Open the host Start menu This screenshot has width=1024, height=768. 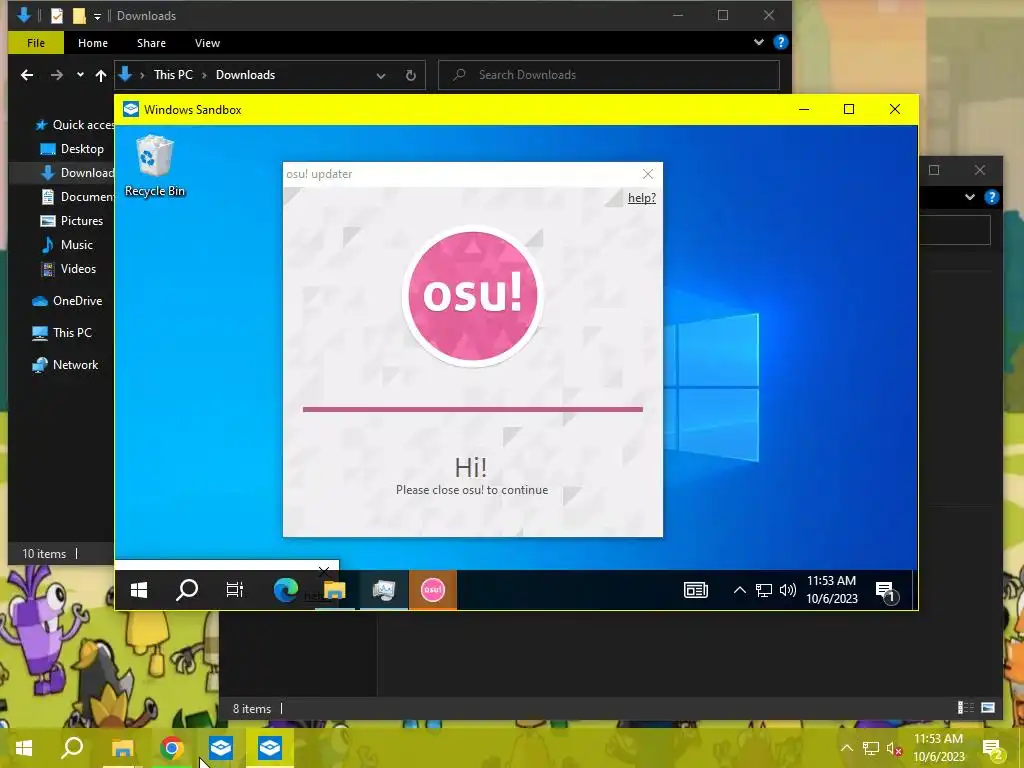24,748
